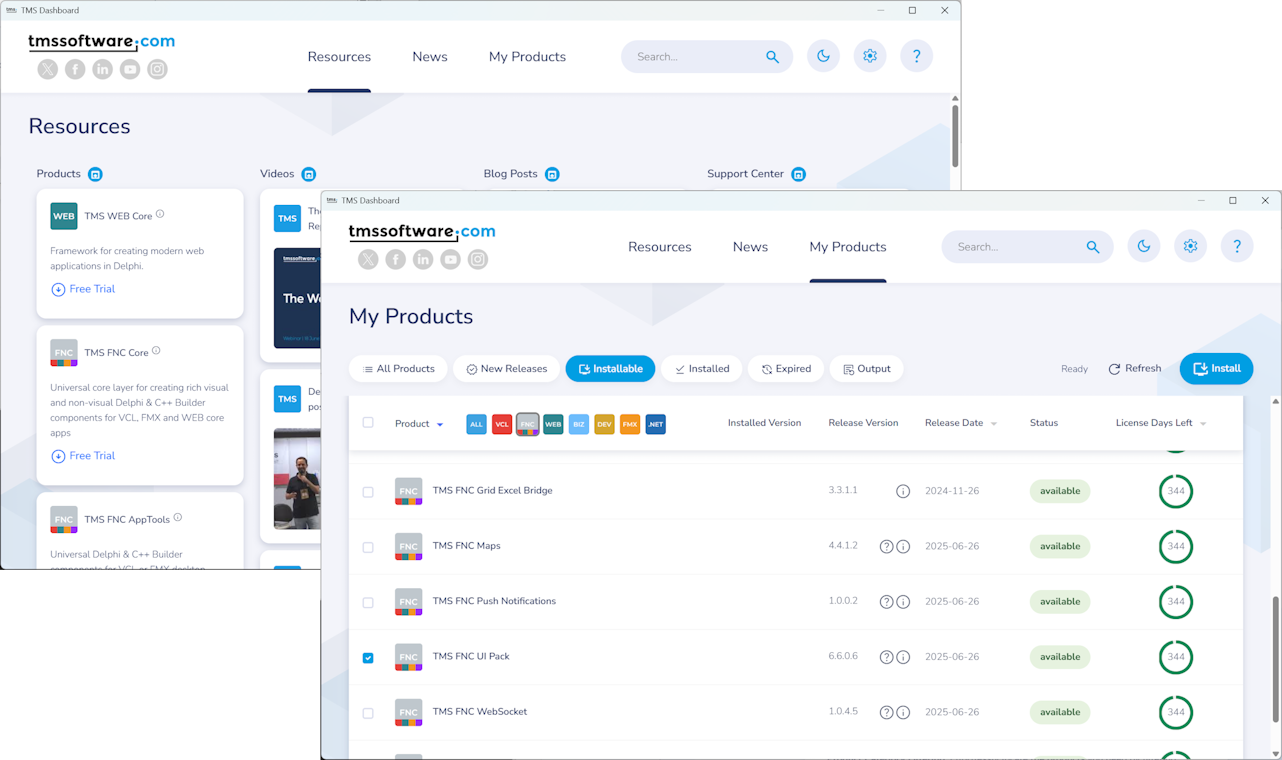Select all products with the header checkbox
The width and height of the screenshot is (1282, 760).
tap(368, 422)
